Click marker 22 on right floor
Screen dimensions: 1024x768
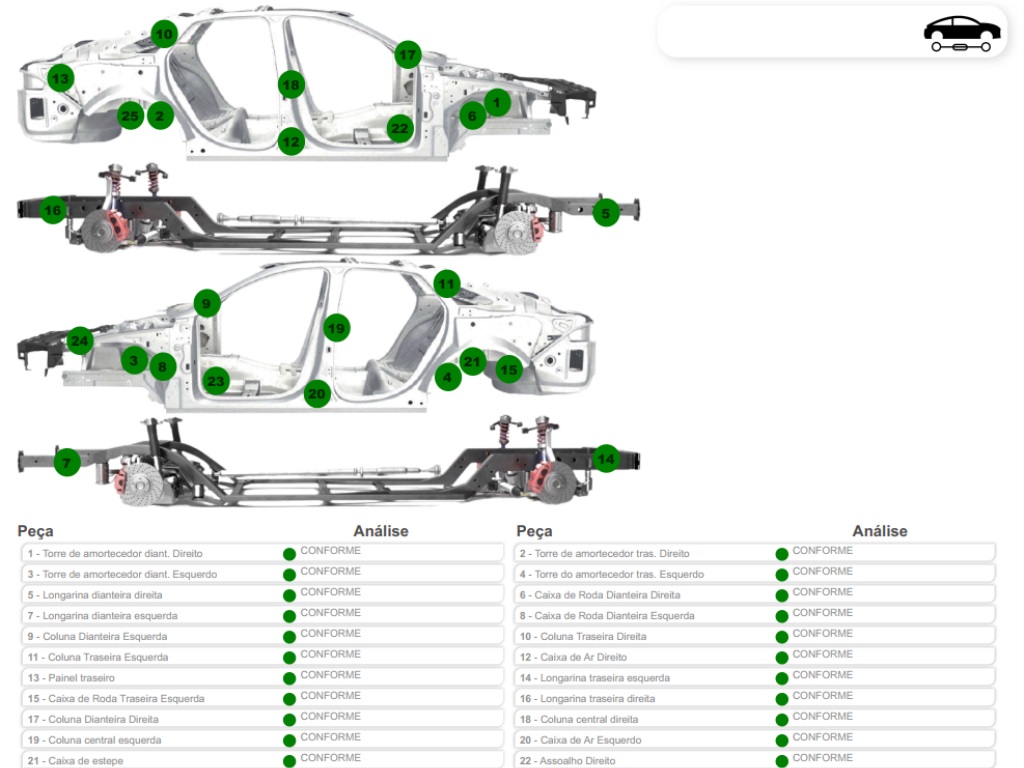400,128
